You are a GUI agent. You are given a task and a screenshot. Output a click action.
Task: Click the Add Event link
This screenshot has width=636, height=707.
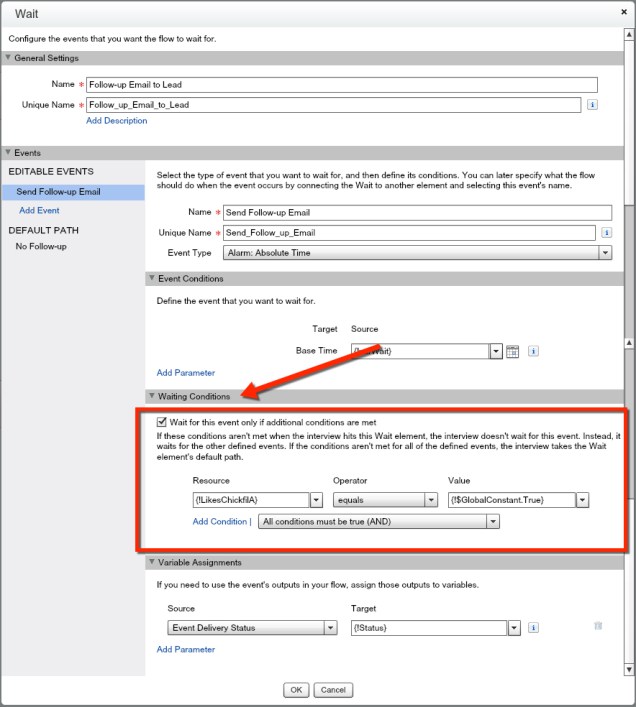coord(40,211)
